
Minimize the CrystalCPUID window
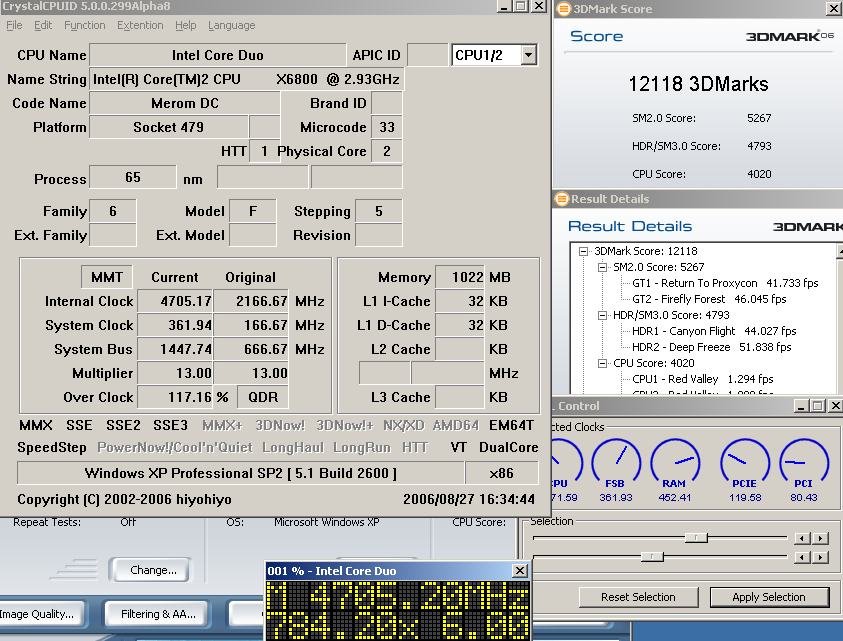[x=504, y=6]
